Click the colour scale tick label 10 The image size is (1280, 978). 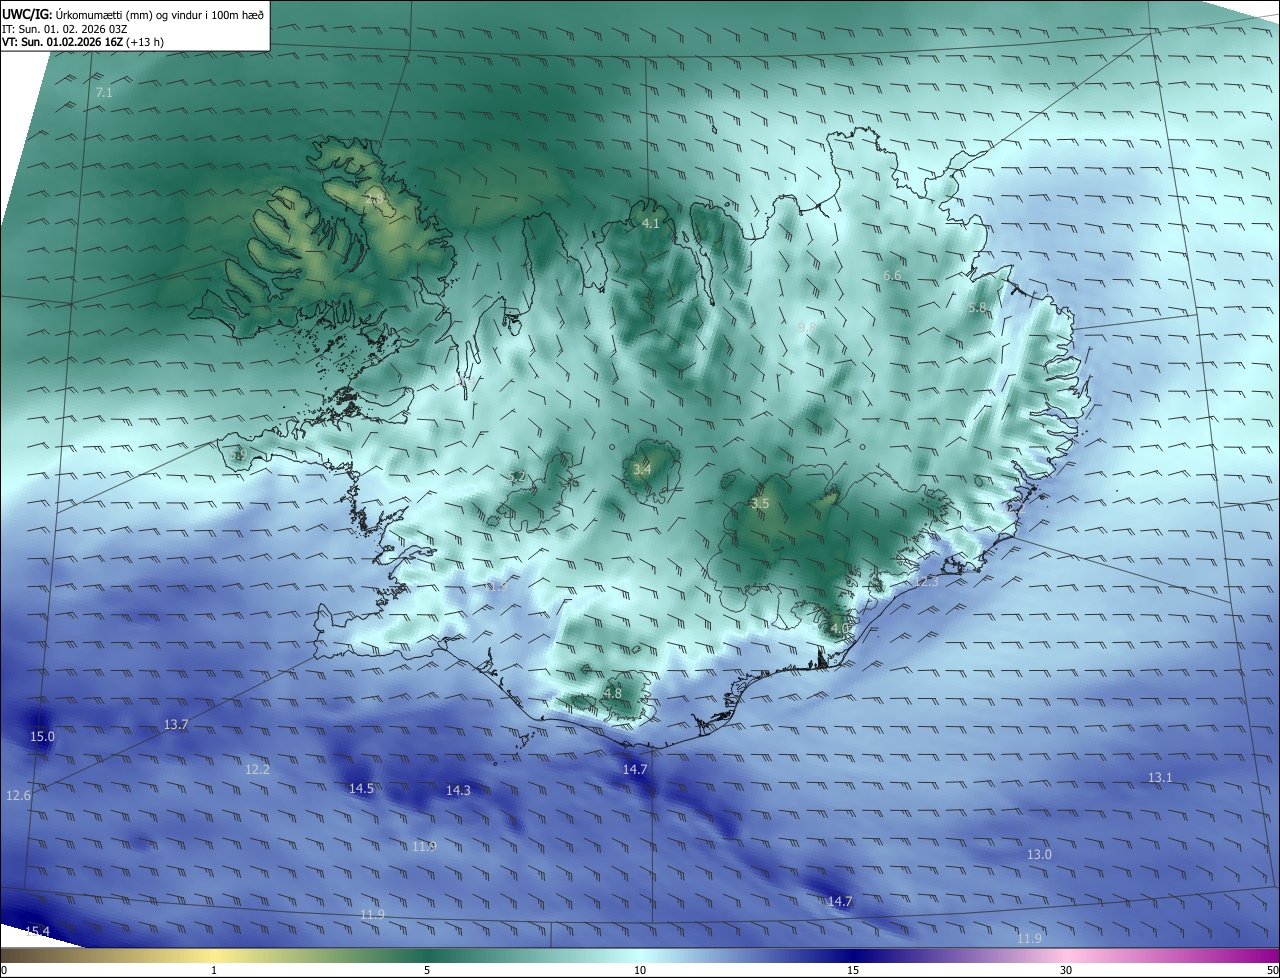click(640, 970)
